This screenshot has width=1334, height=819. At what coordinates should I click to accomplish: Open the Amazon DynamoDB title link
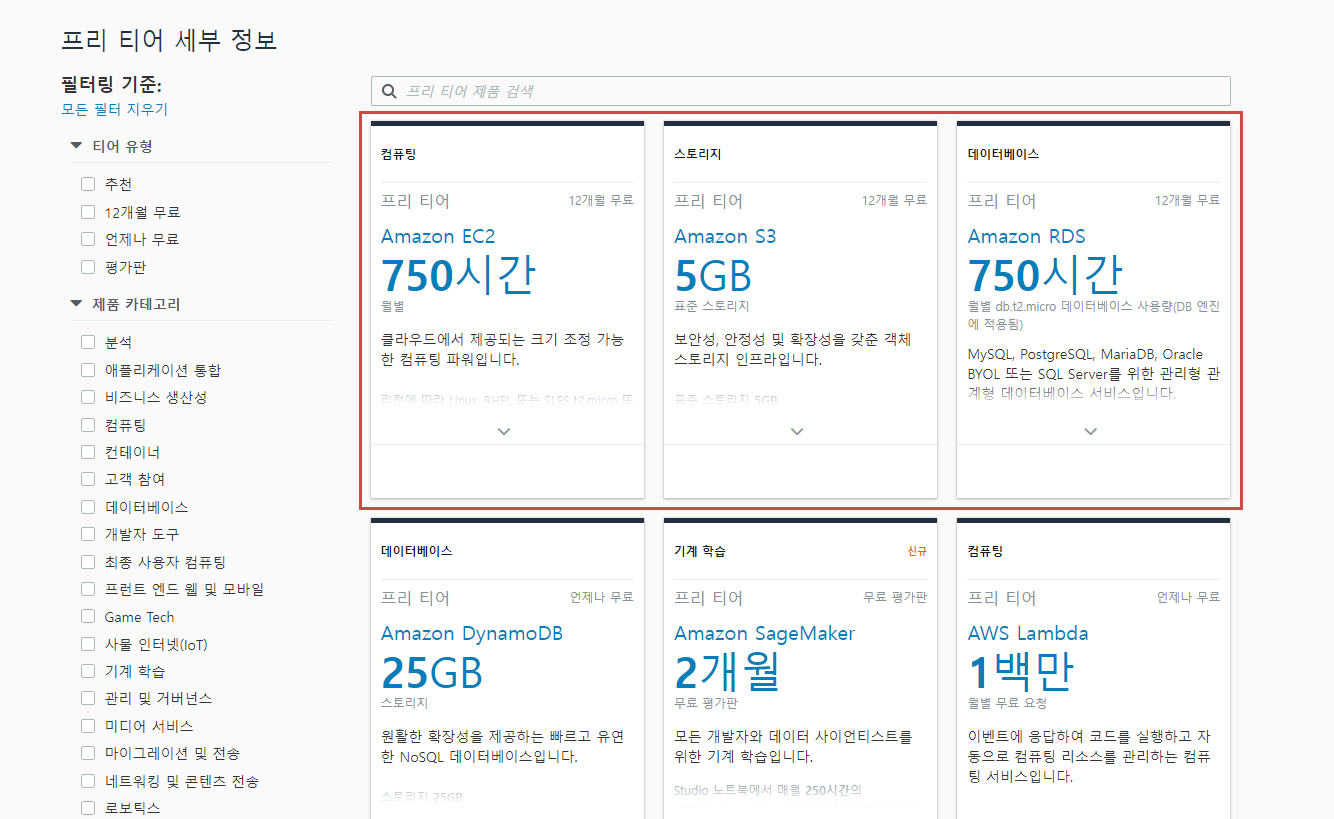pyautogui.click(x=472, y=634)
